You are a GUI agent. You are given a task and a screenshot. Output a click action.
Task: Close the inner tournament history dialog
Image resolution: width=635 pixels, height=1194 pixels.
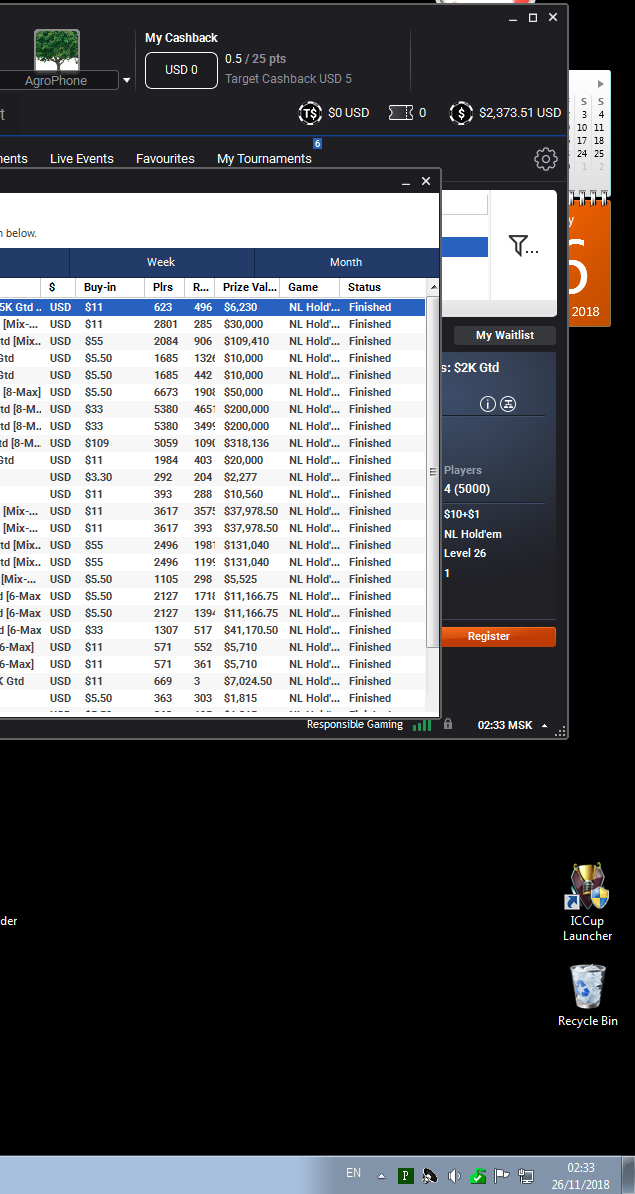(426, 181)
